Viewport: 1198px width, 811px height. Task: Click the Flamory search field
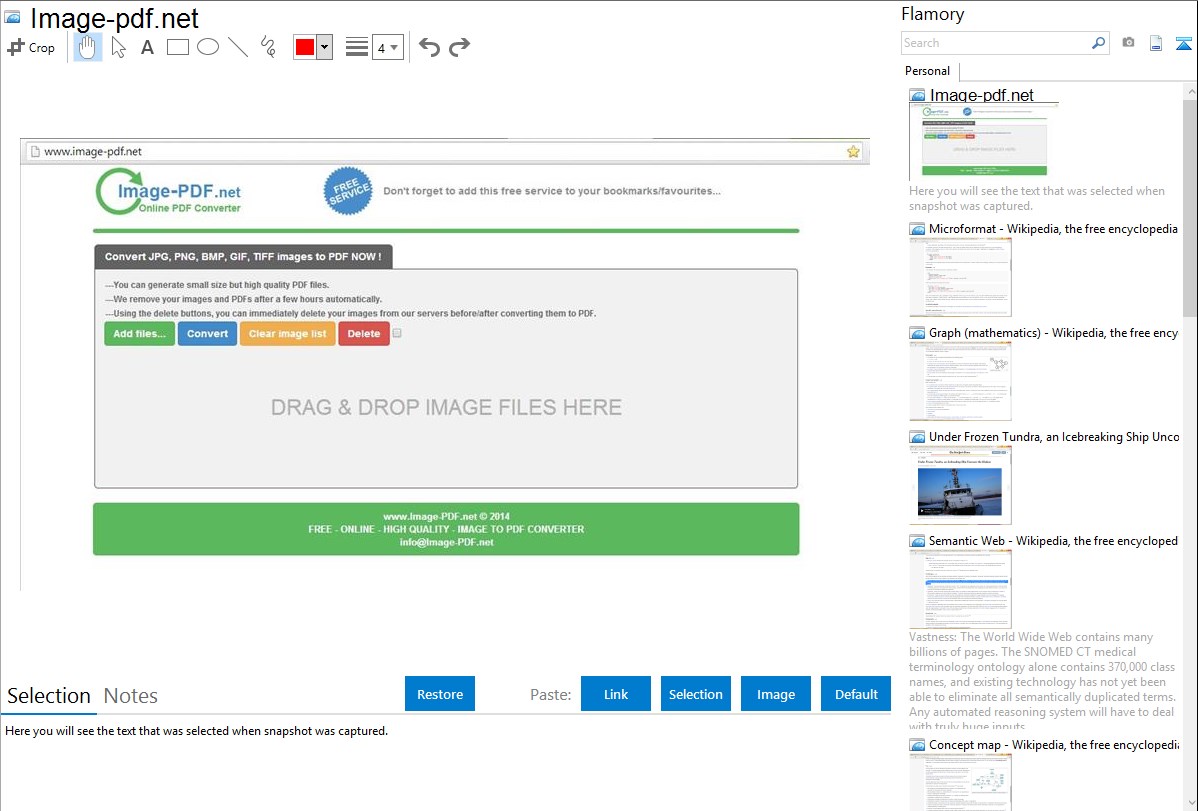tap(996, 43)
